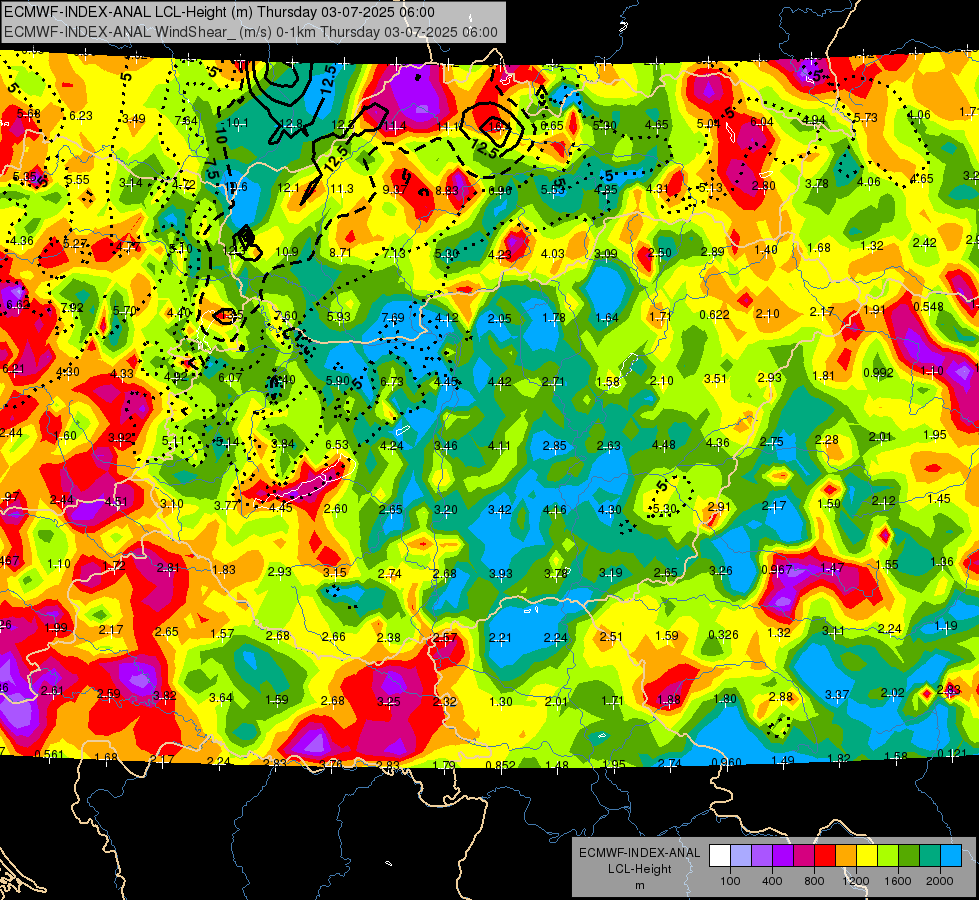Screen dimensions: 979x900
Task: Click the red legend swatch
Action: coord(825,856)
